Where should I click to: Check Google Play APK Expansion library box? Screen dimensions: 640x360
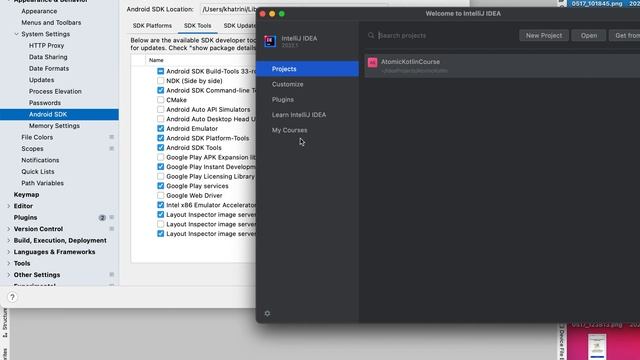[x=160, y=157]
